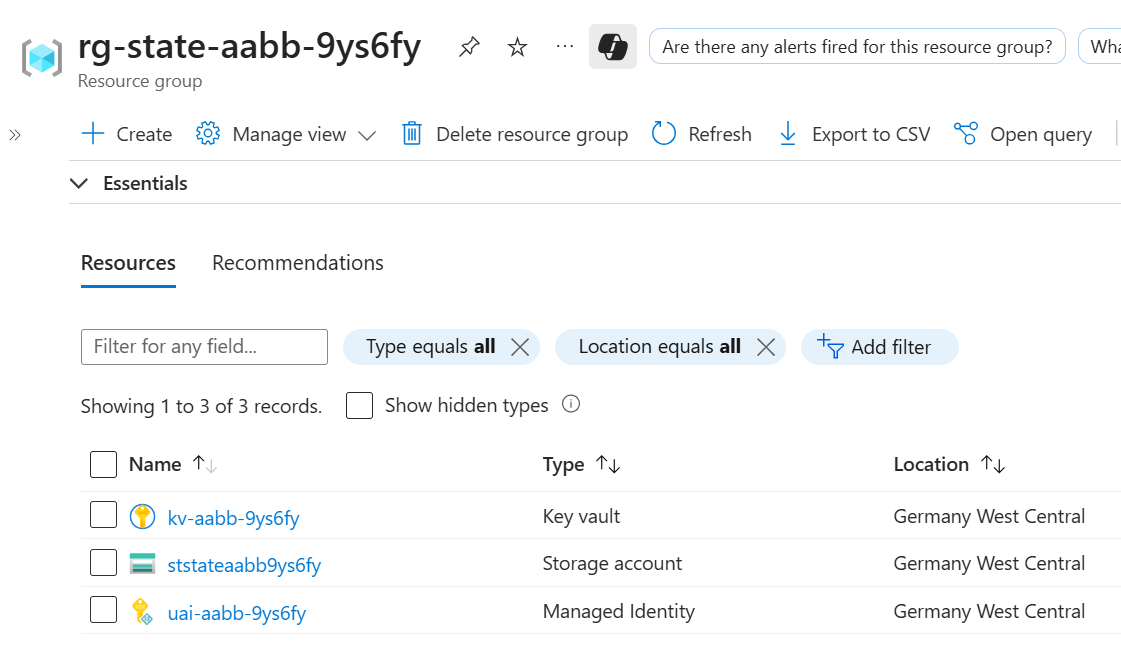Screen dimensions: 1121x651
Task: Check the row checkbox for kv-aabb-9ys6fy
Action: (103, 514)
